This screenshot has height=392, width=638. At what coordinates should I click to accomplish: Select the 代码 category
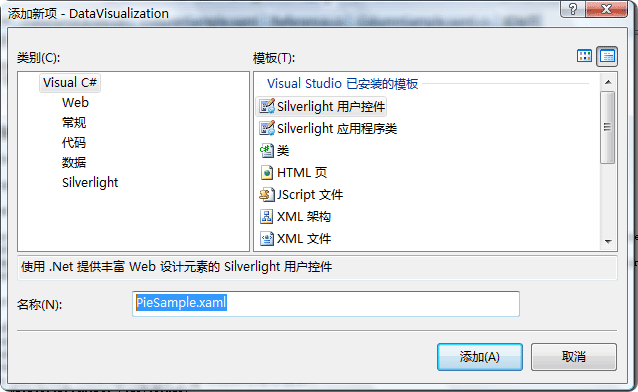[74, 142]
